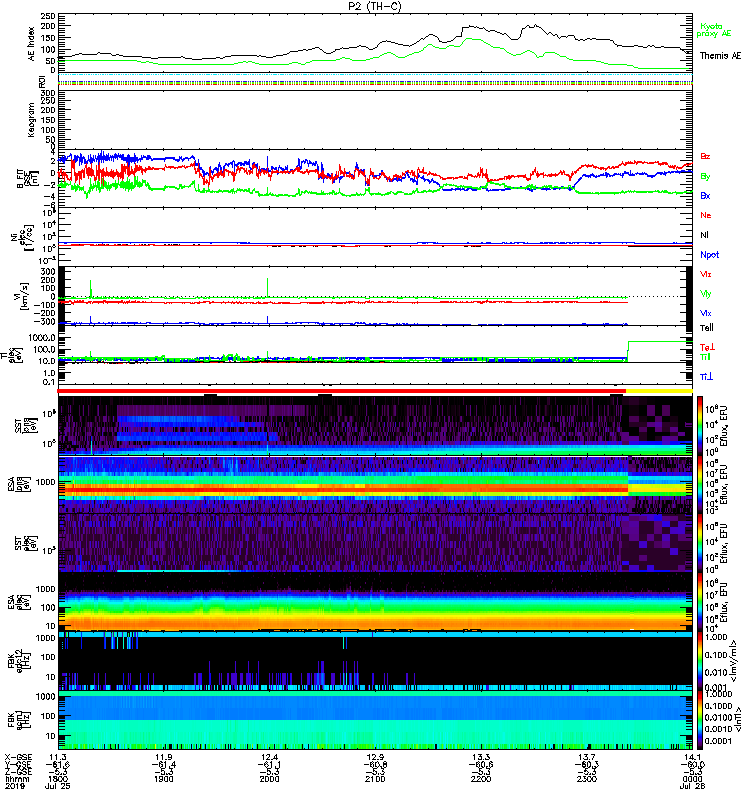This screenshot has height=800, width=750.
Task: Click the blue Vix legend label
Action: tap(705, 313)
